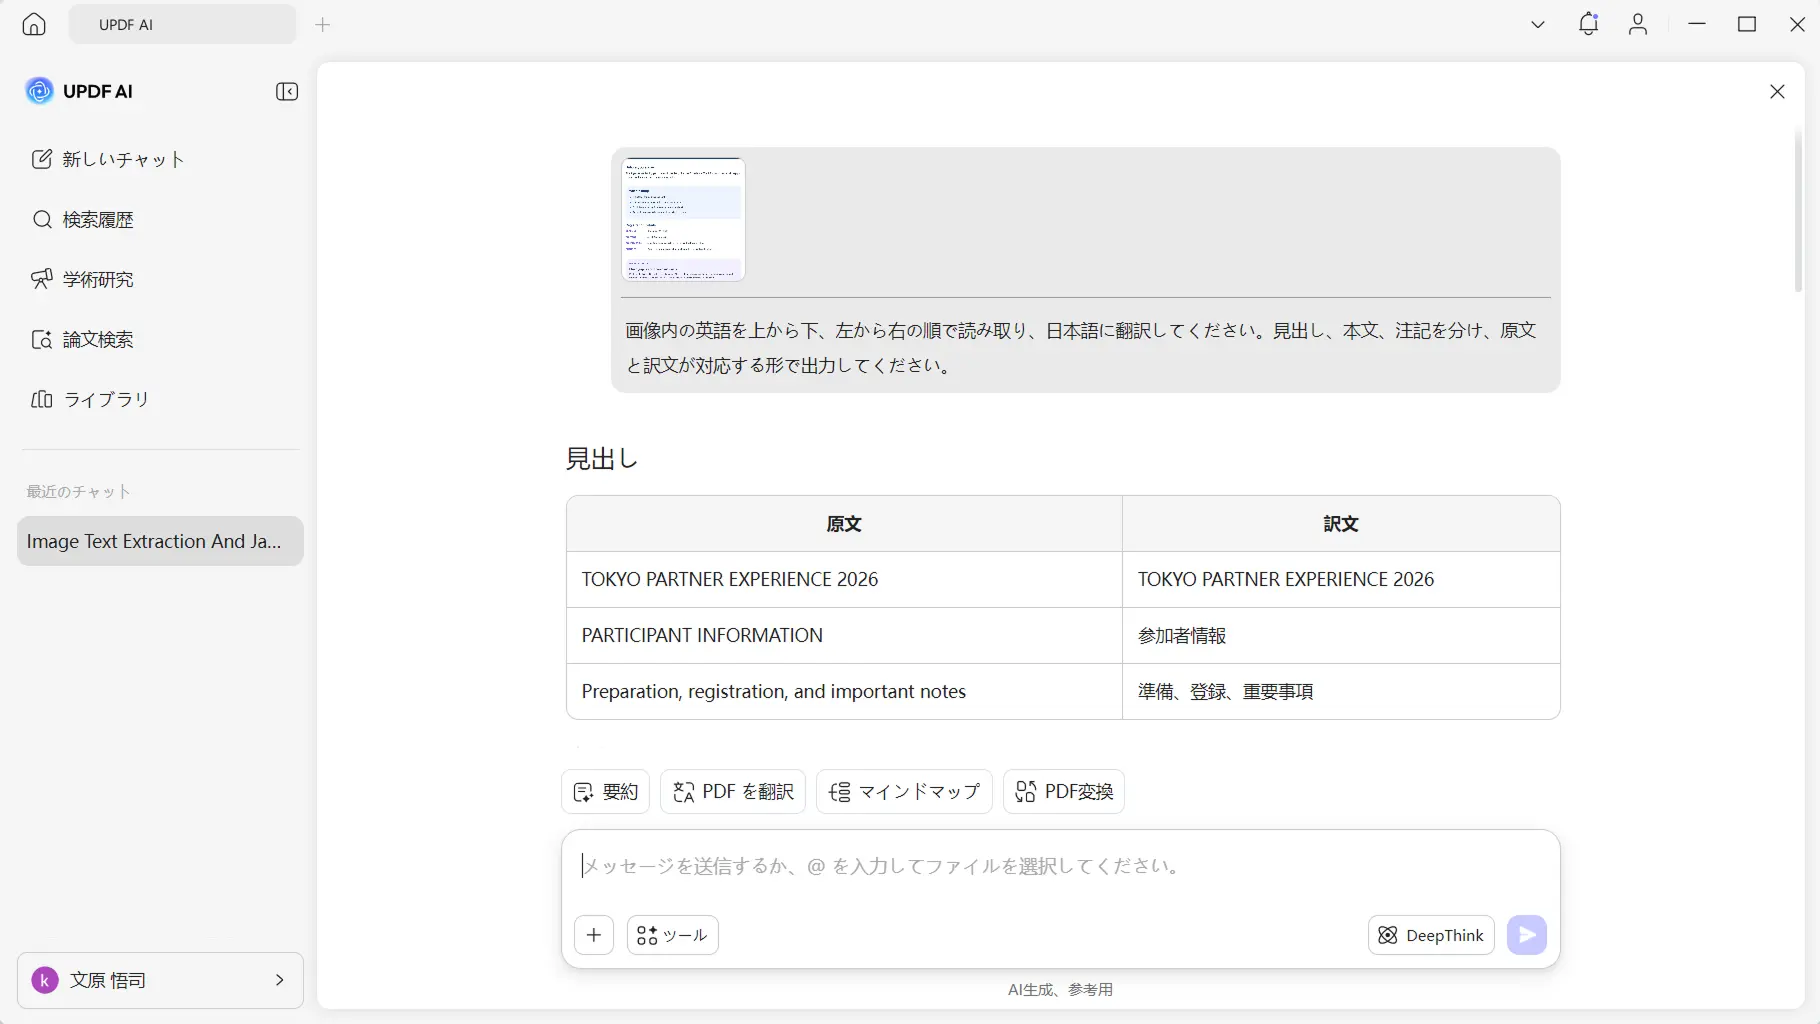Click the user prompt message text
The width and height of the screenshot is (1820, 1024).
coord(1081,347)
